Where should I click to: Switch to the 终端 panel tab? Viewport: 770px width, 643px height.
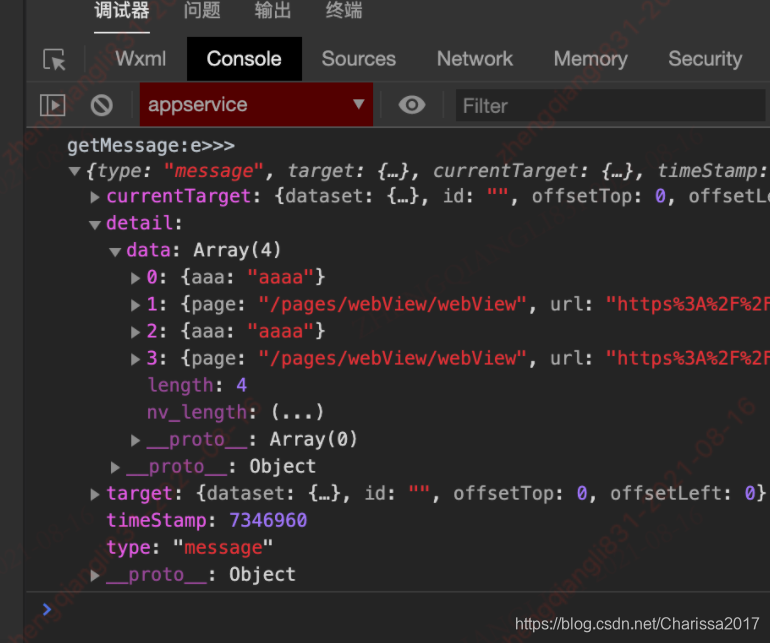coord(344,11)
